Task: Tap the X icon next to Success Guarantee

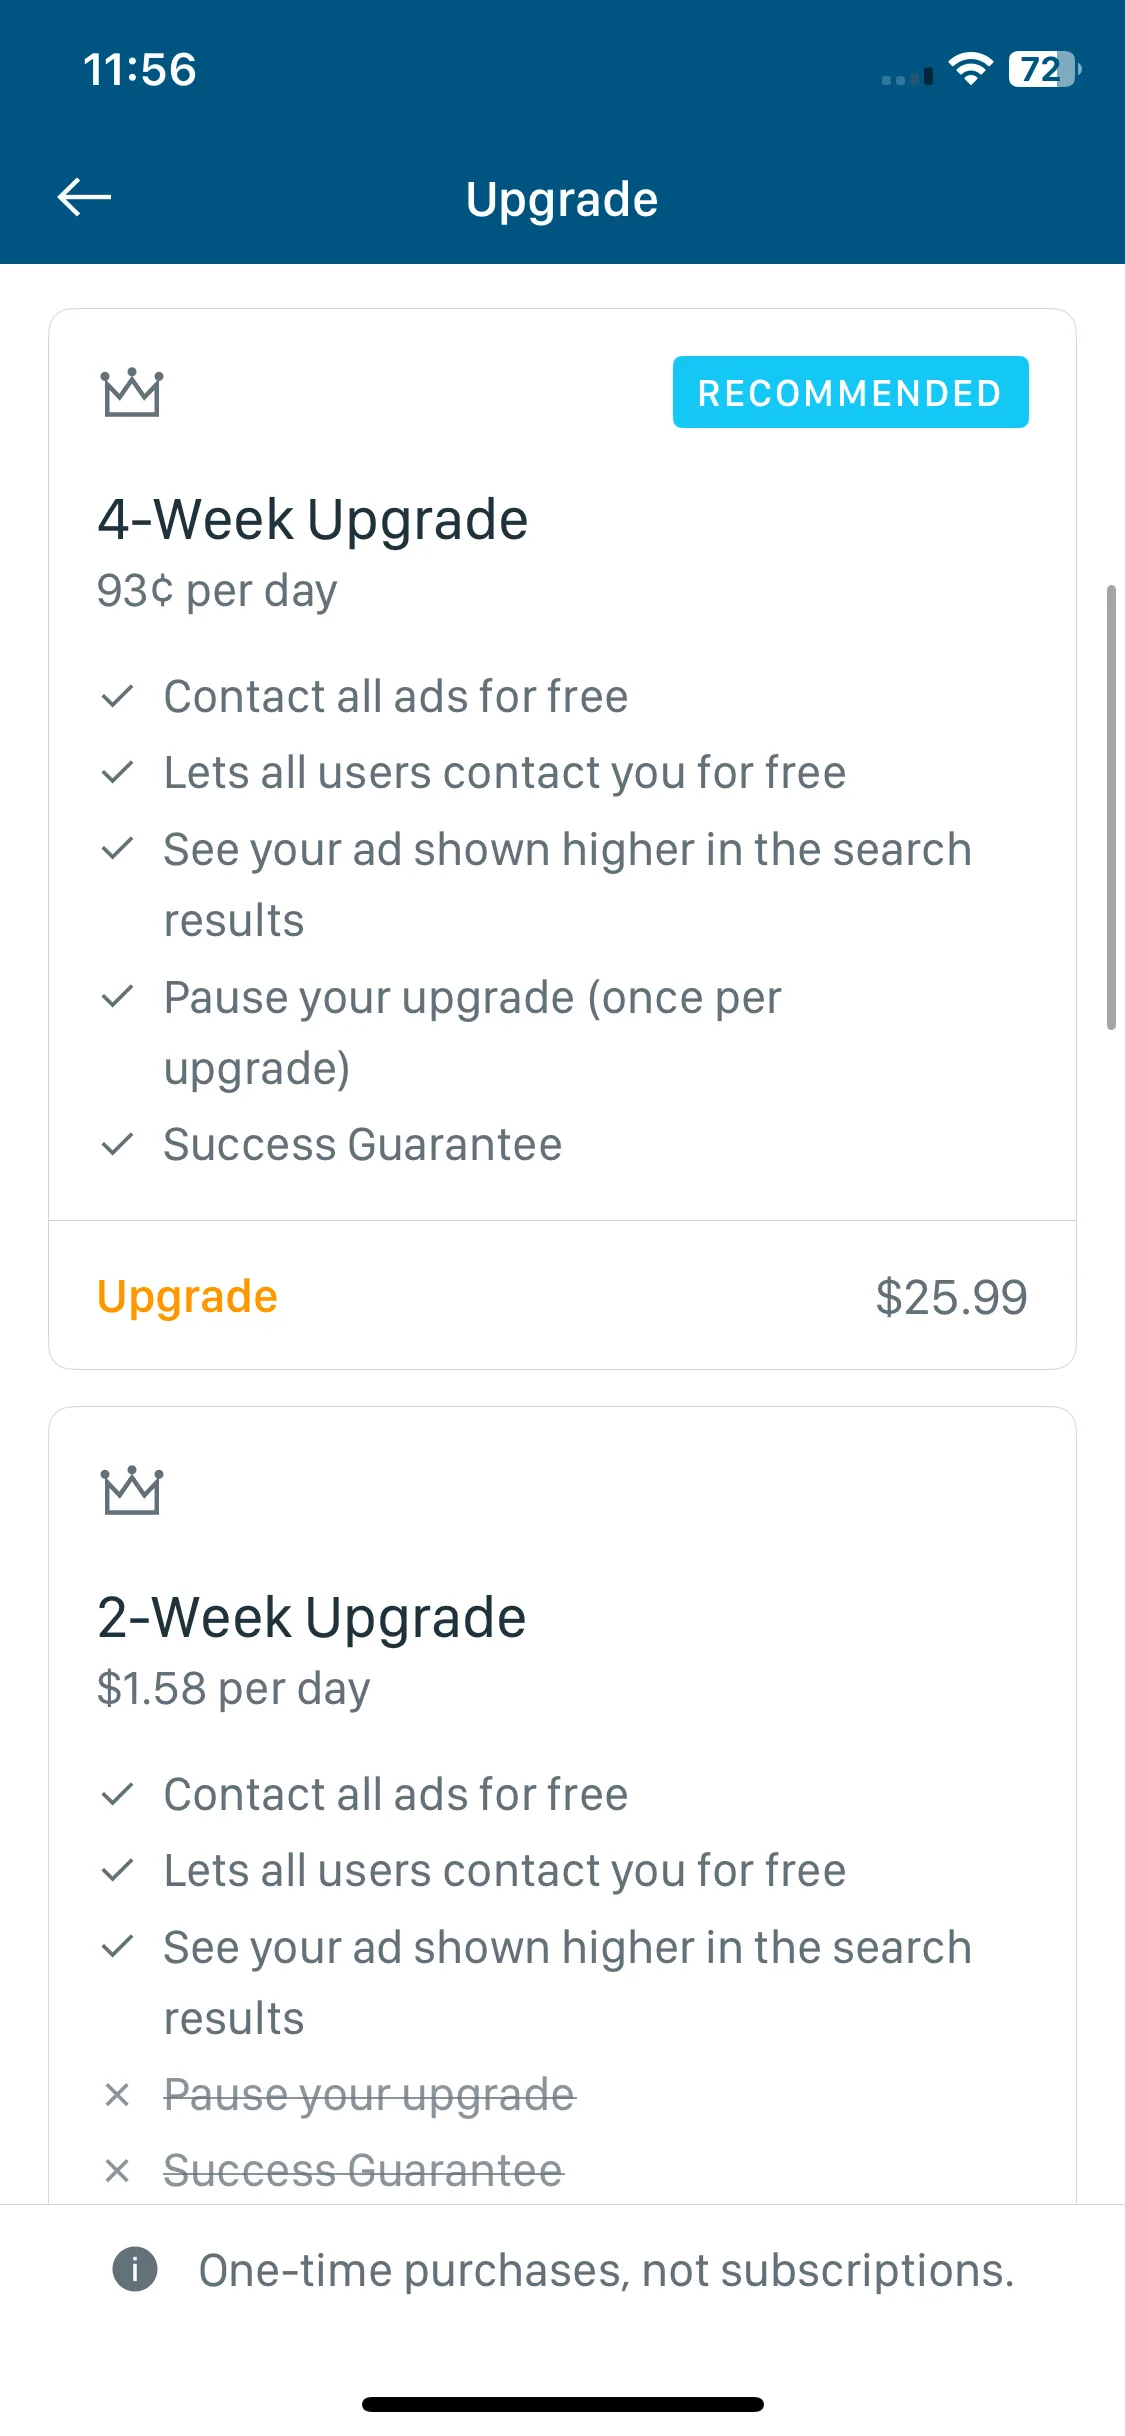Action: (x=117, y=2171)
